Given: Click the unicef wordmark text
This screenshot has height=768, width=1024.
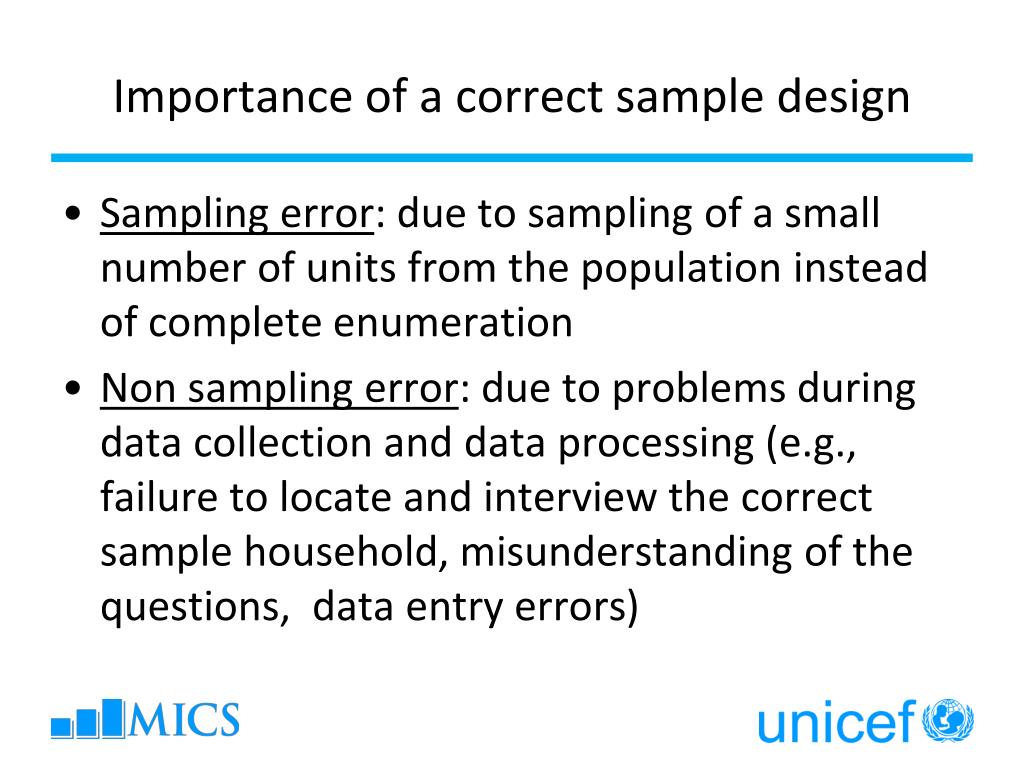Looking at the screenshot, I should 837,721.
